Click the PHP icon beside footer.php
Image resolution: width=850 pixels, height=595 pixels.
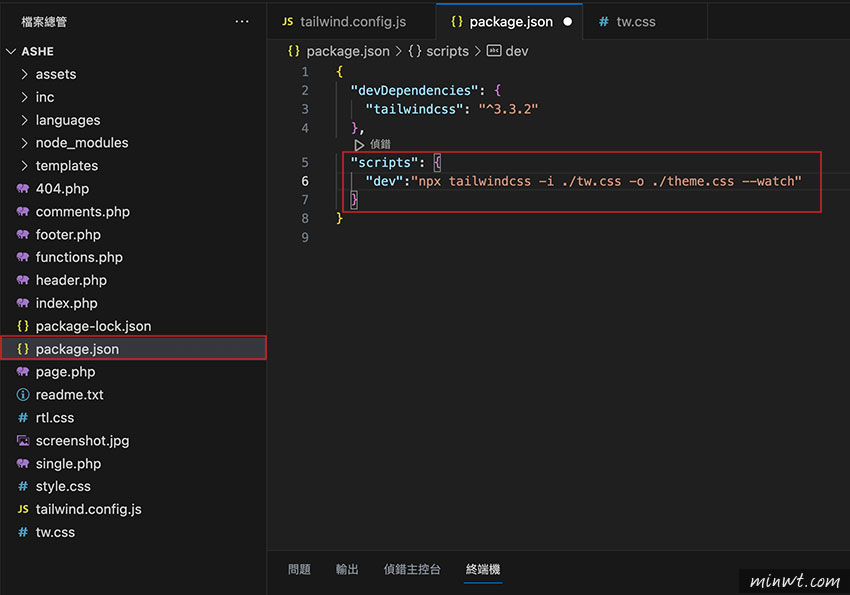point(23,235)
